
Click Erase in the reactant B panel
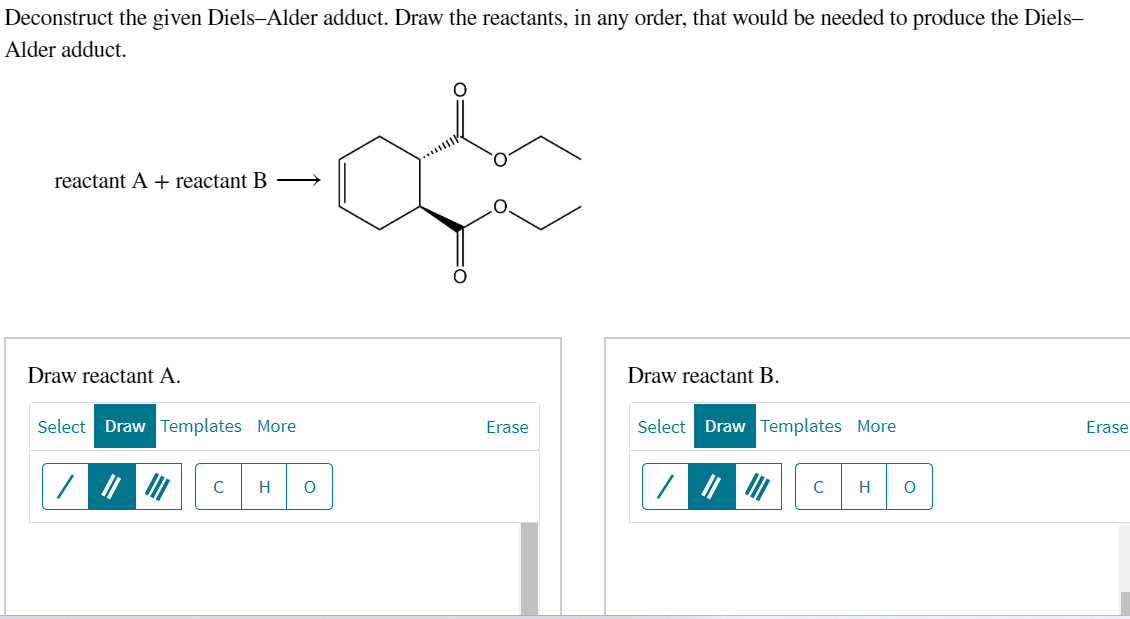point(1107,426)
